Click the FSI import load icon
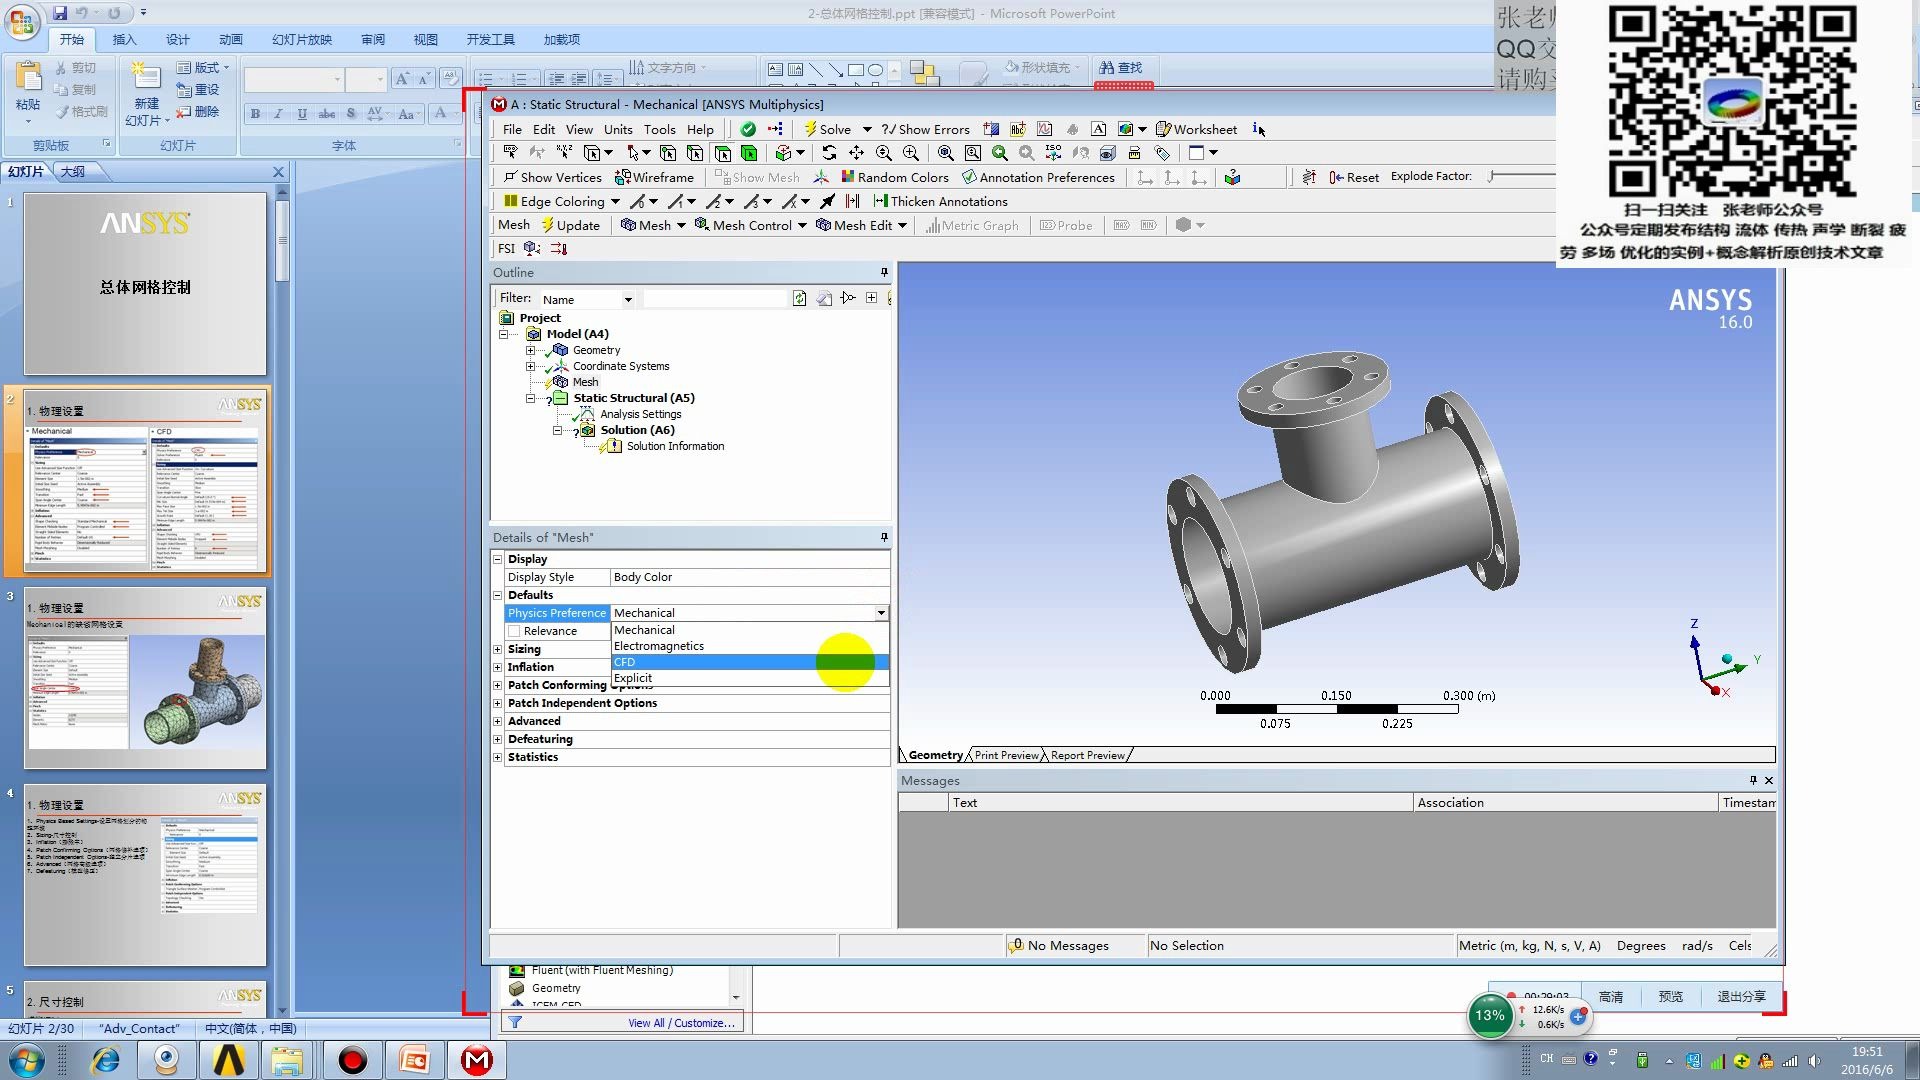The height and width of the screenshot is (1080, 1920). 559,249
